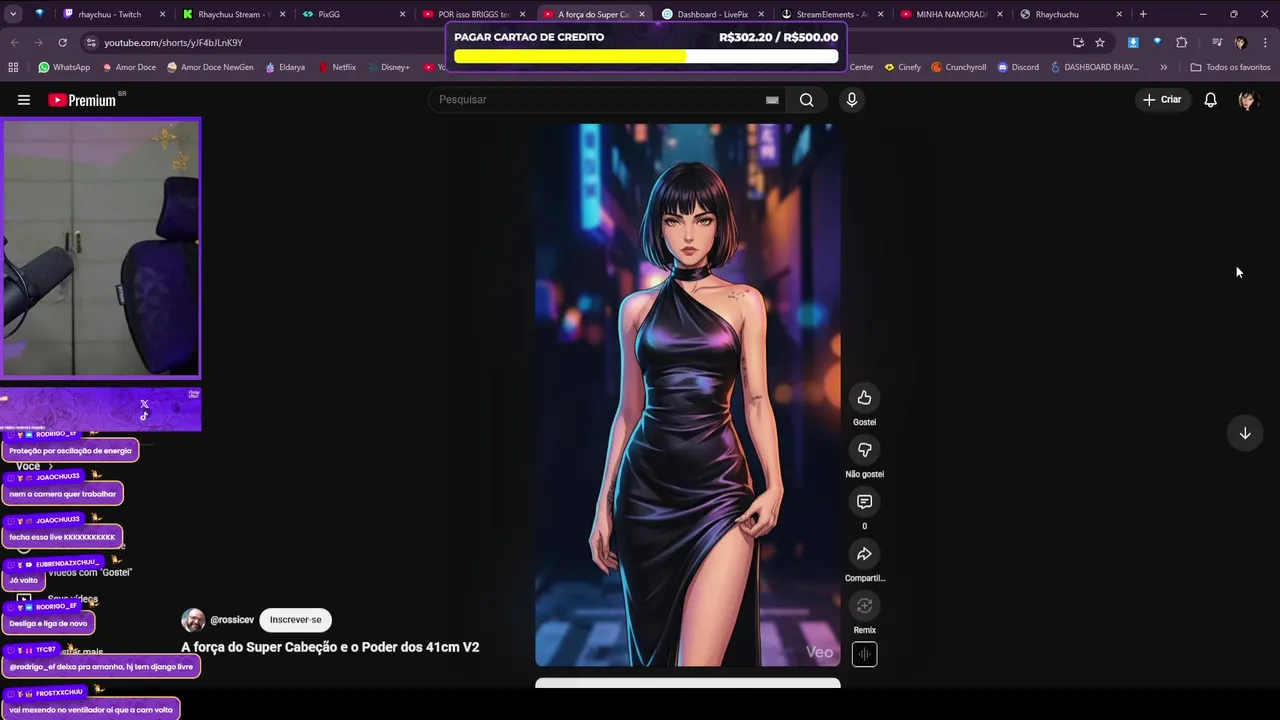Image resolution: width=1280 pixels, height=720 pixels.
Task: Go to the next short down arrow
Action: coord(1245,433)
